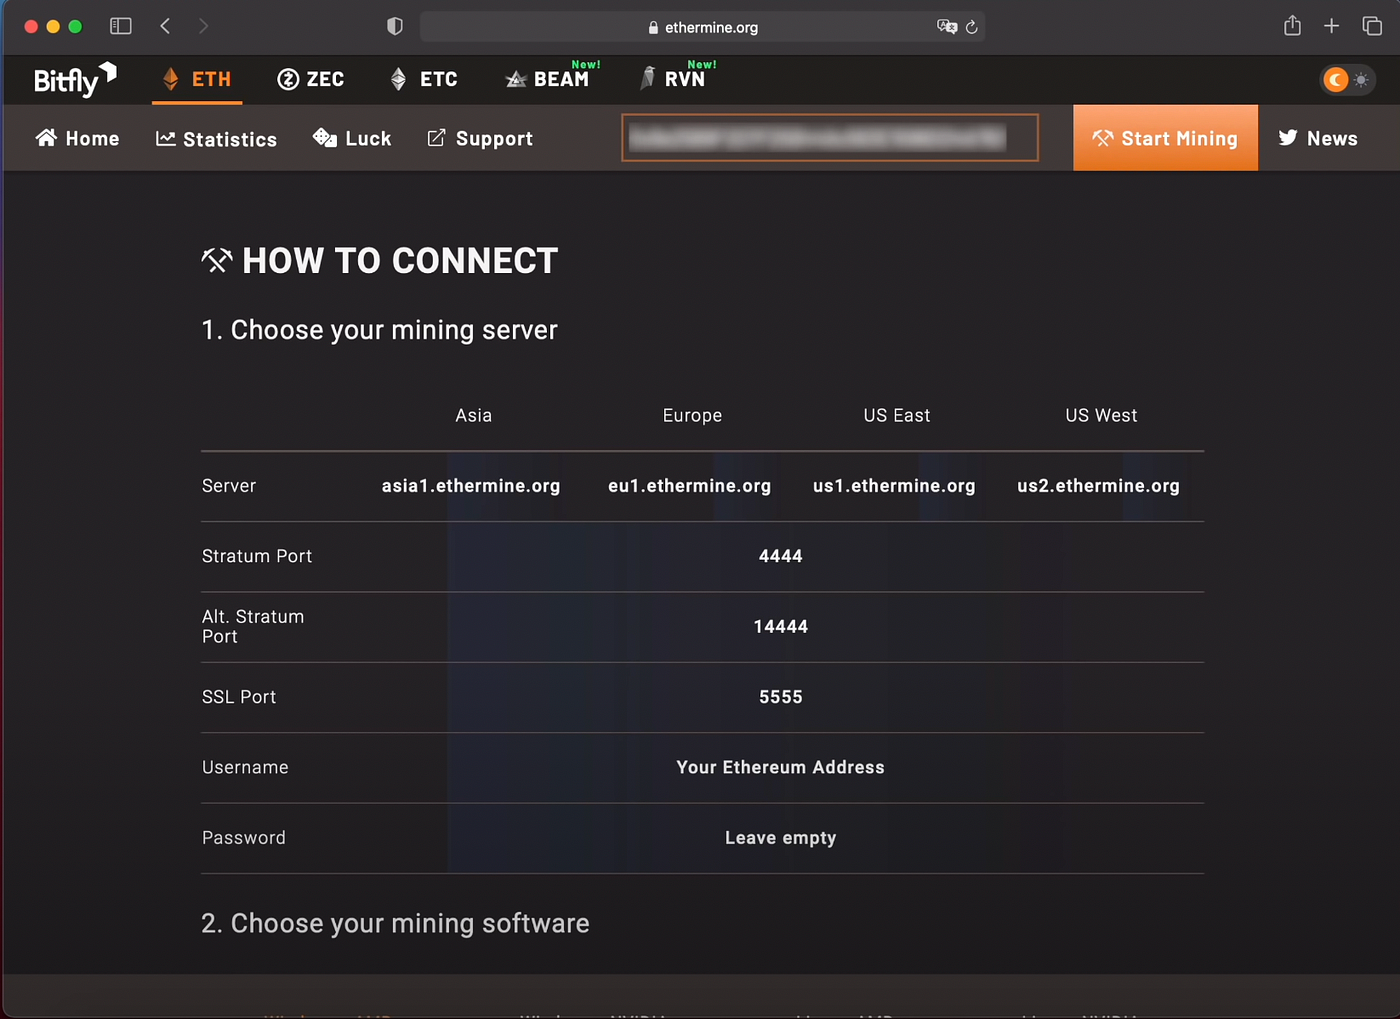Viewport: 1400px width, 1019px height.
Task: Open the ETH pool tab
Action: click(x=197, y=79)
